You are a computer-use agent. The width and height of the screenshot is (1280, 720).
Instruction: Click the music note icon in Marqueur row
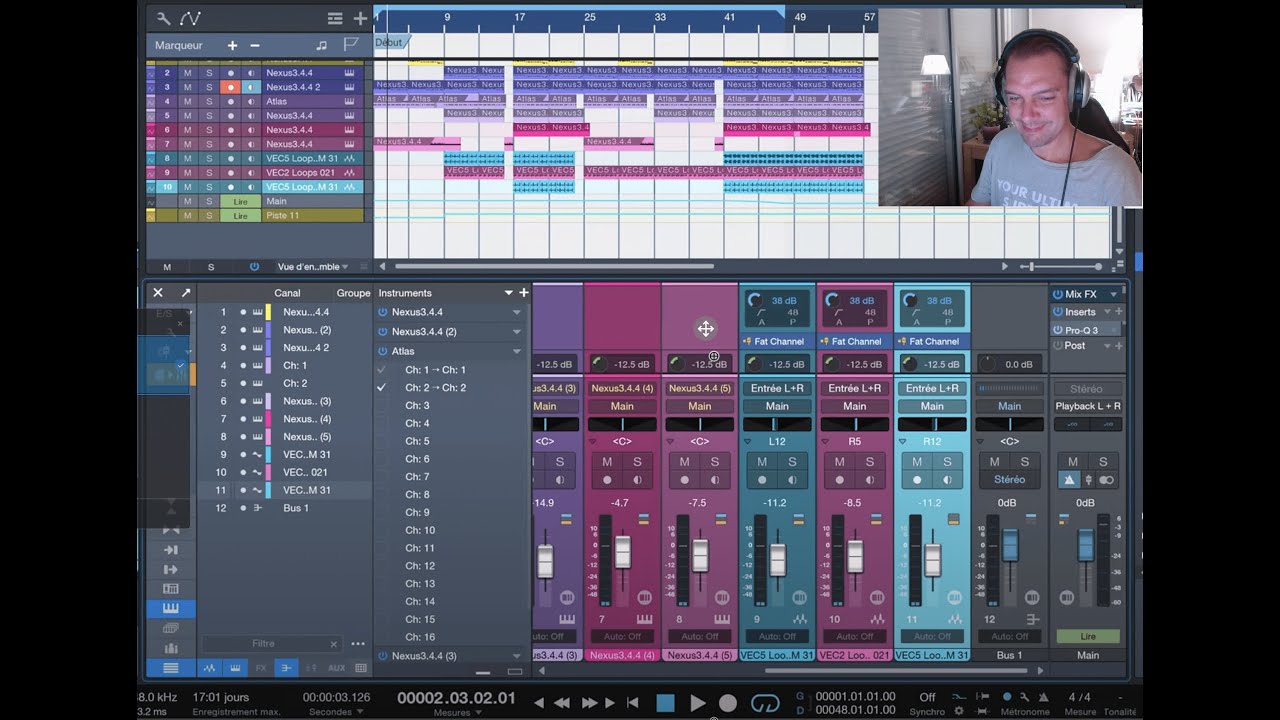pos(321,45)
